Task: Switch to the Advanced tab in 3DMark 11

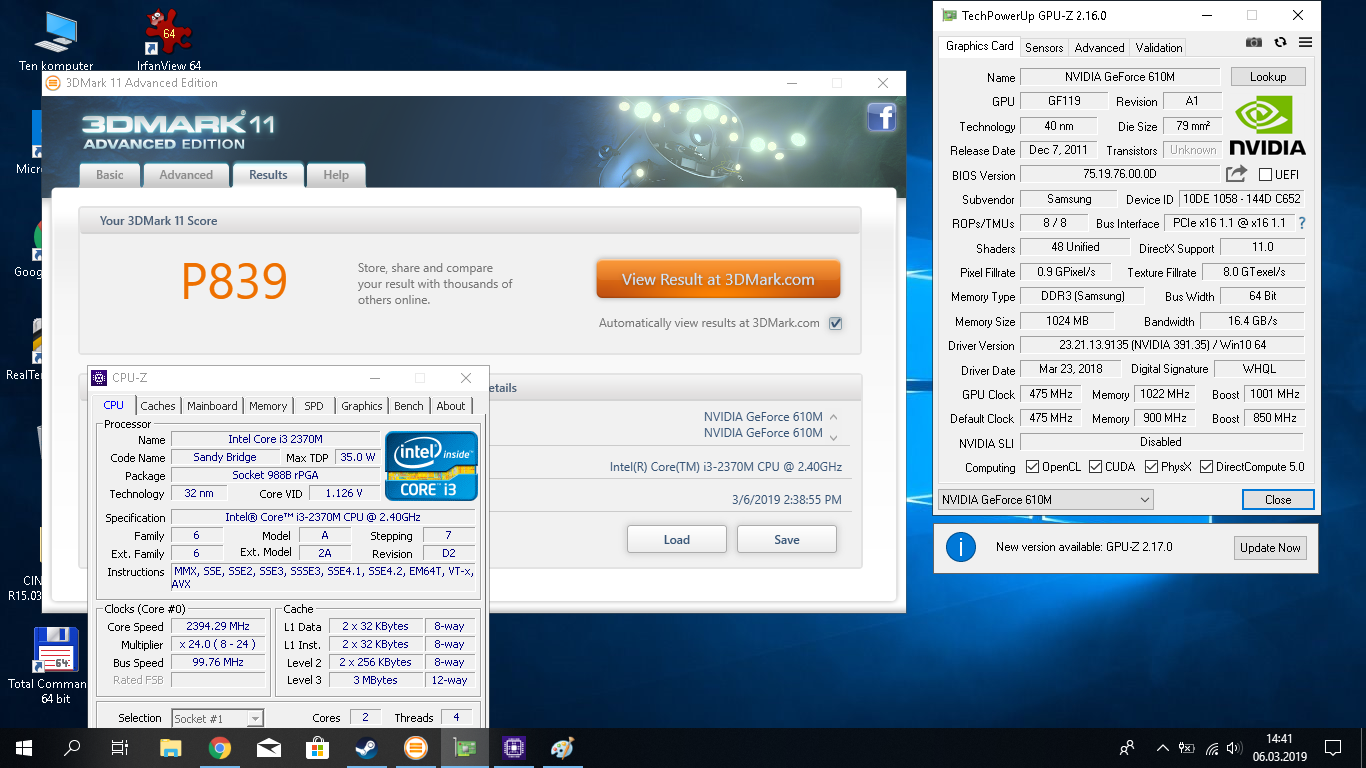Action: pyautogui.click(x=186, y=175)
